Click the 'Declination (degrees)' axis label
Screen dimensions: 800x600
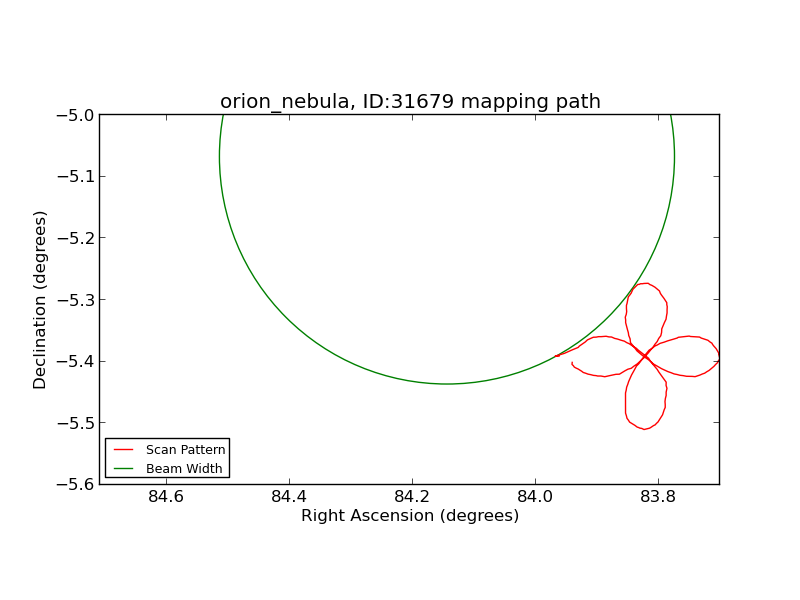pyautogui.click(x=39, y=300)
